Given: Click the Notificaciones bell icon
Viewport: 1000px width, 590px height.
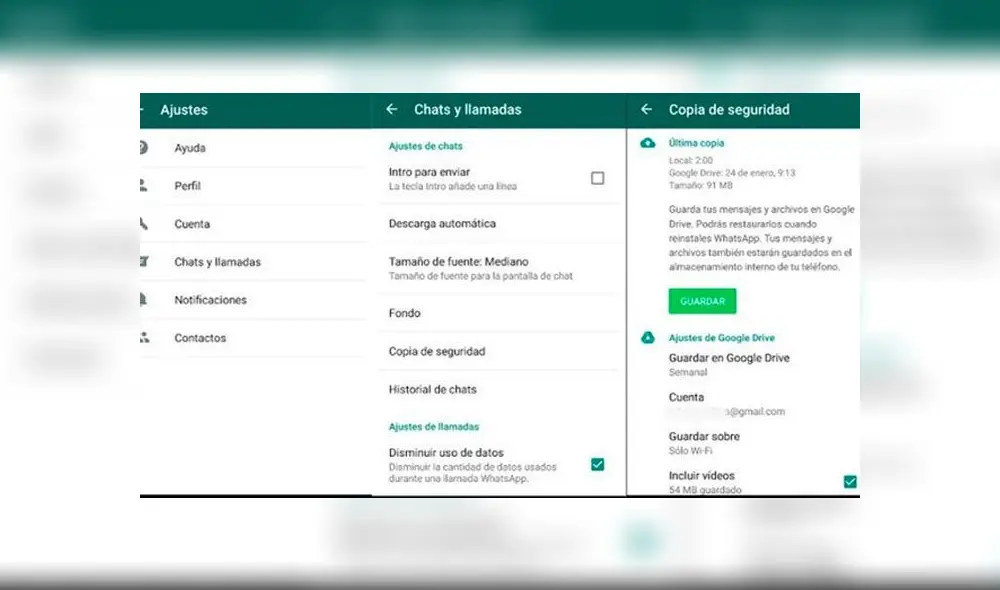Looking at the screenshot, I should [x=145, y=300].
